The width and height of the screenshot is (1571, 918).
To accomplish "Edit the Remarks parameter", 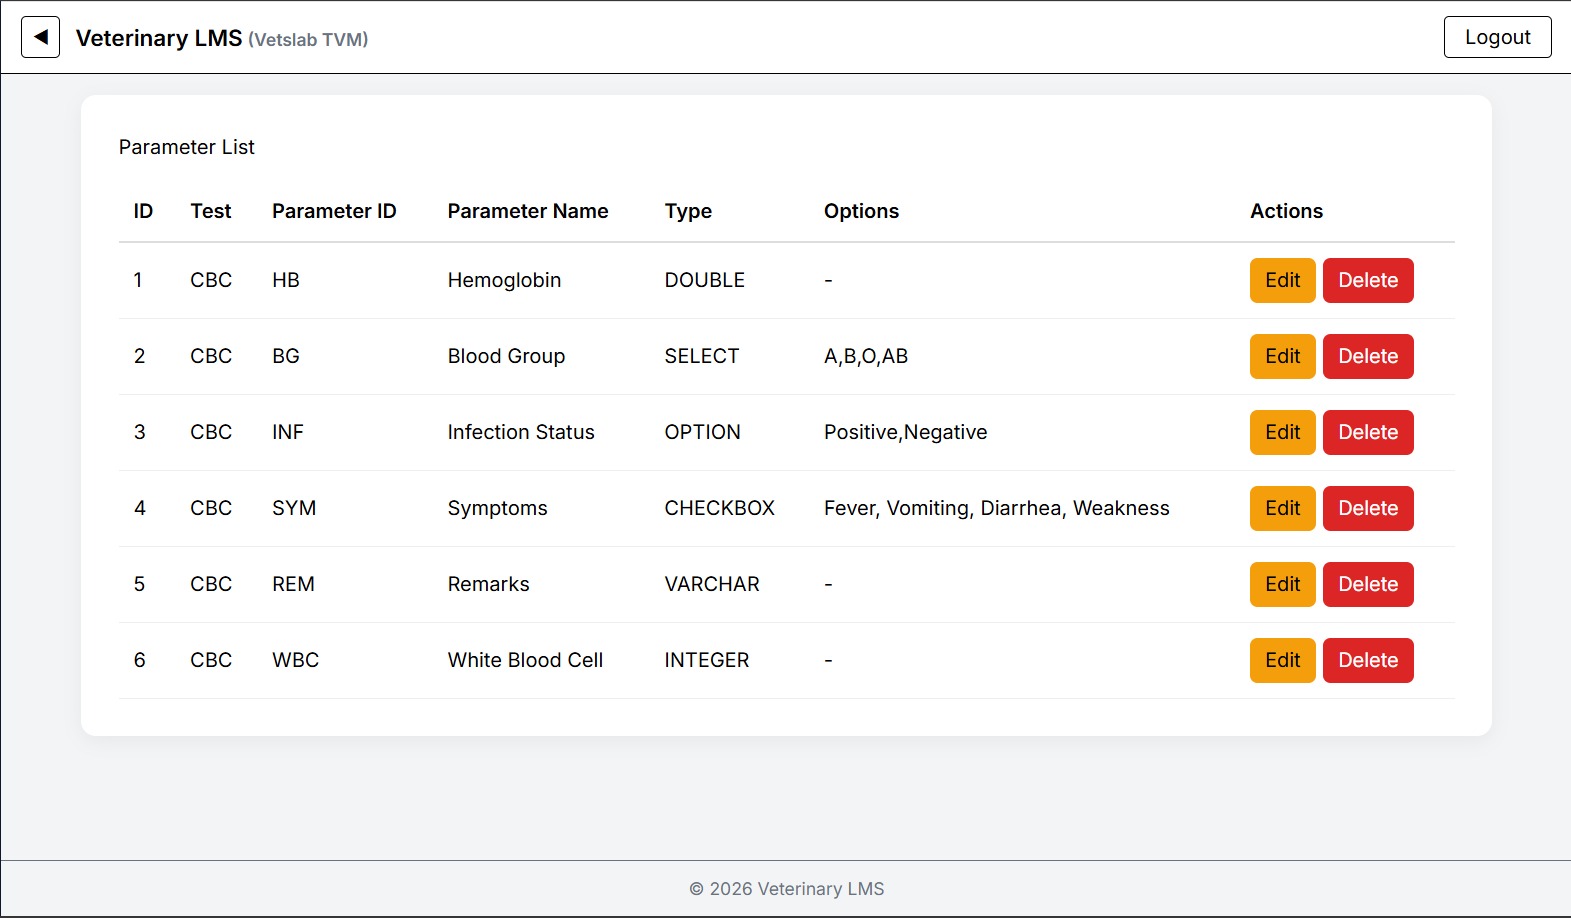I will tap(1282, 584).
